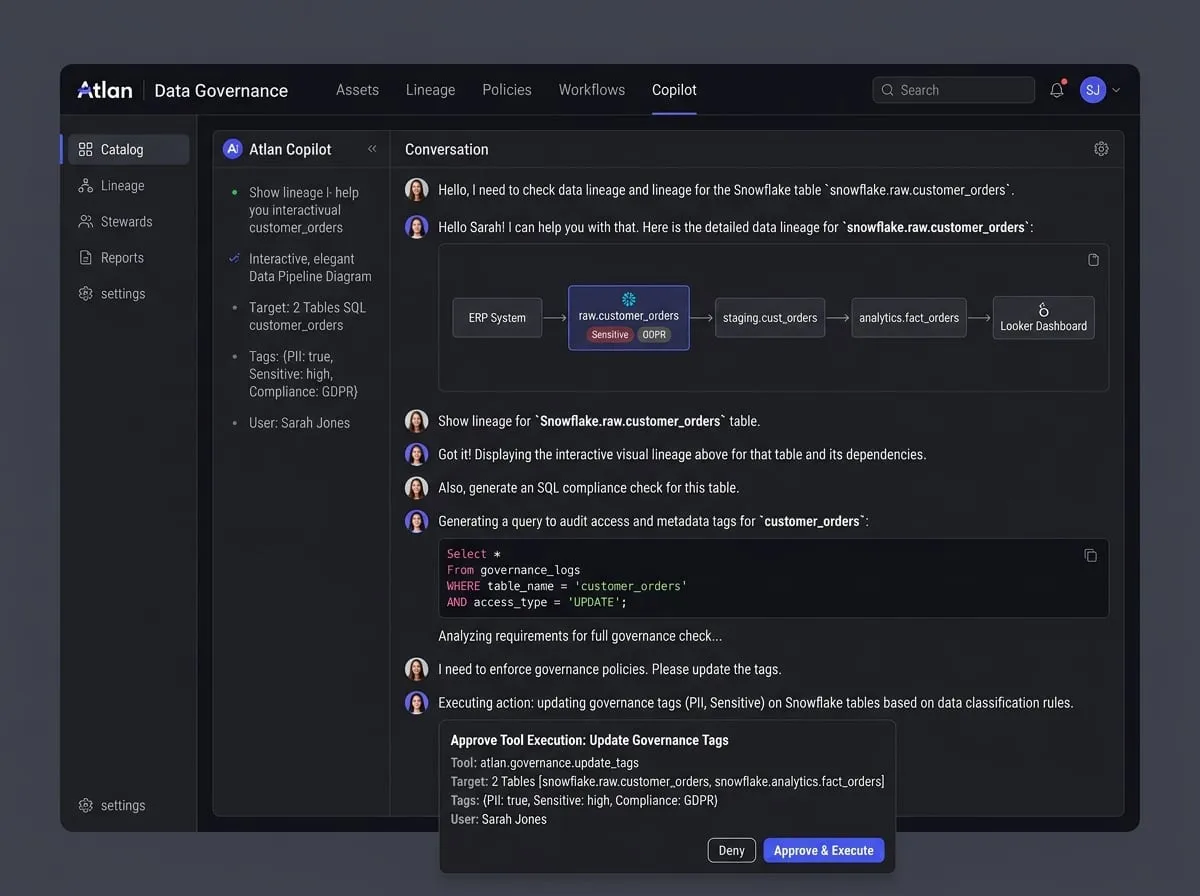
Task: Click the Atlan Copilot AI logo icon
Action: point(232,149)
